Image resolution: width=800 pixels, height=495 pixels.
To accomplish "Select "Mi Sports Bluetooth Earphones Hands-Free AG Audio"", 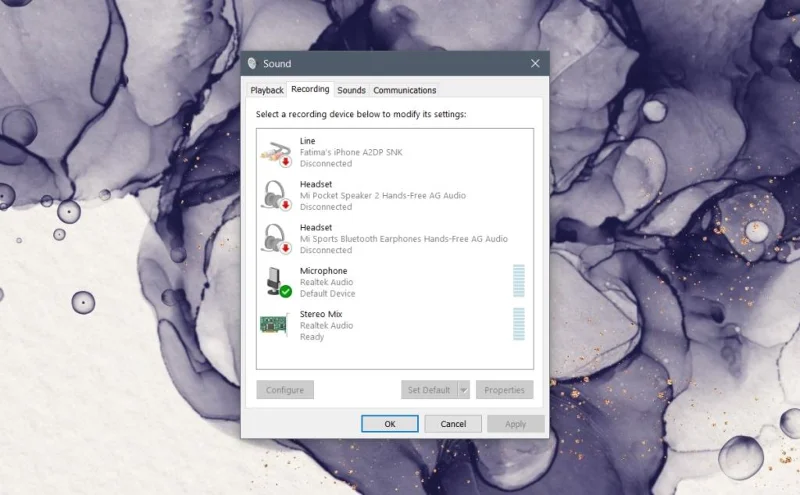I will (x=404, y=239).
